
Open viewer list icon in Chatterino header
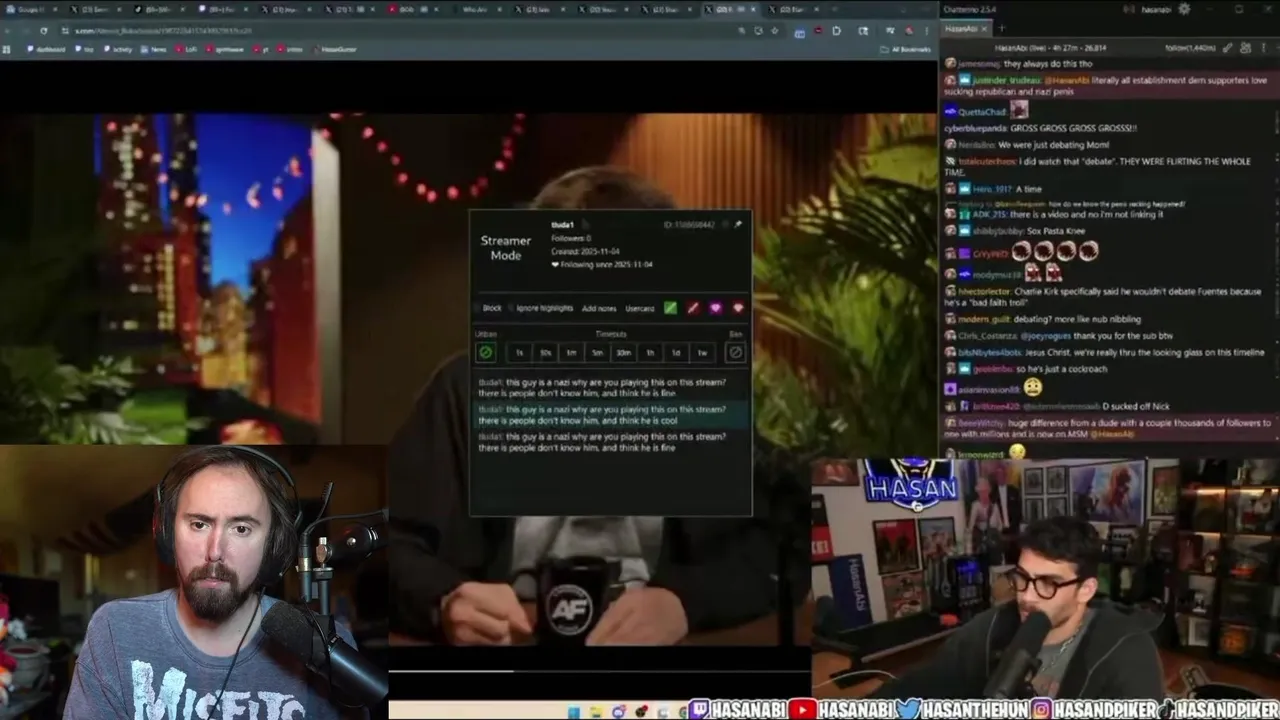click(x=1245, y=47)
